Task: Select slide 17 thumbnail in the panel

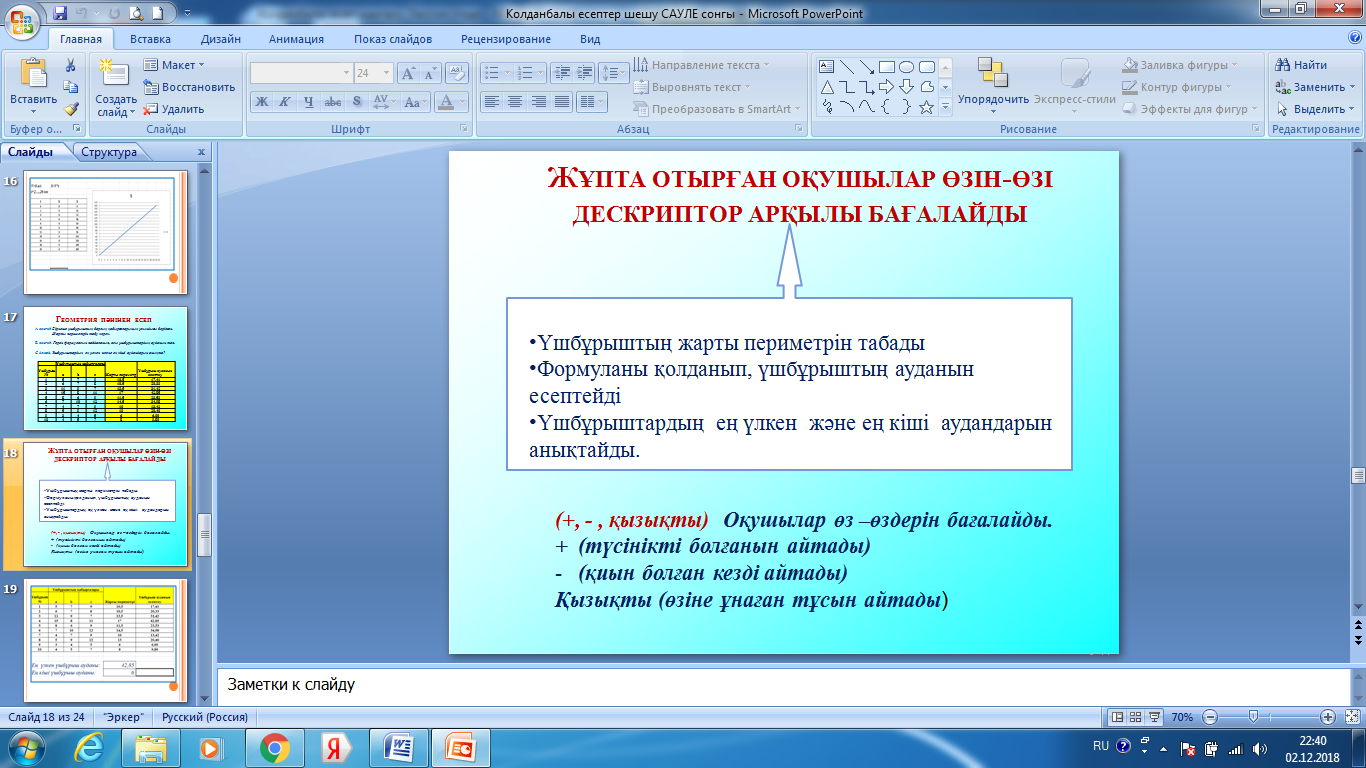Action: click(x=105, y=368)
